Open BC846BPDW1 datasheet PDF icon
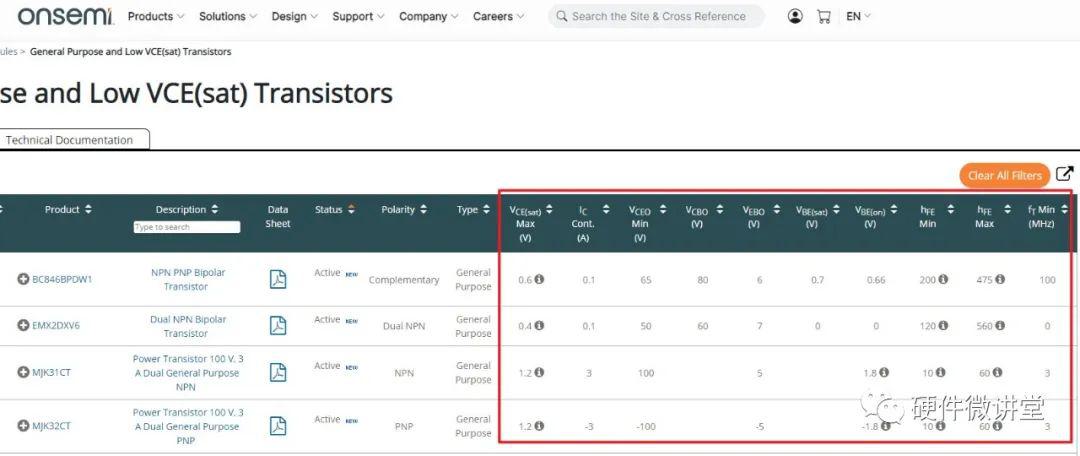The height and width of the screenshot is (456, 1080). [278, 279]
